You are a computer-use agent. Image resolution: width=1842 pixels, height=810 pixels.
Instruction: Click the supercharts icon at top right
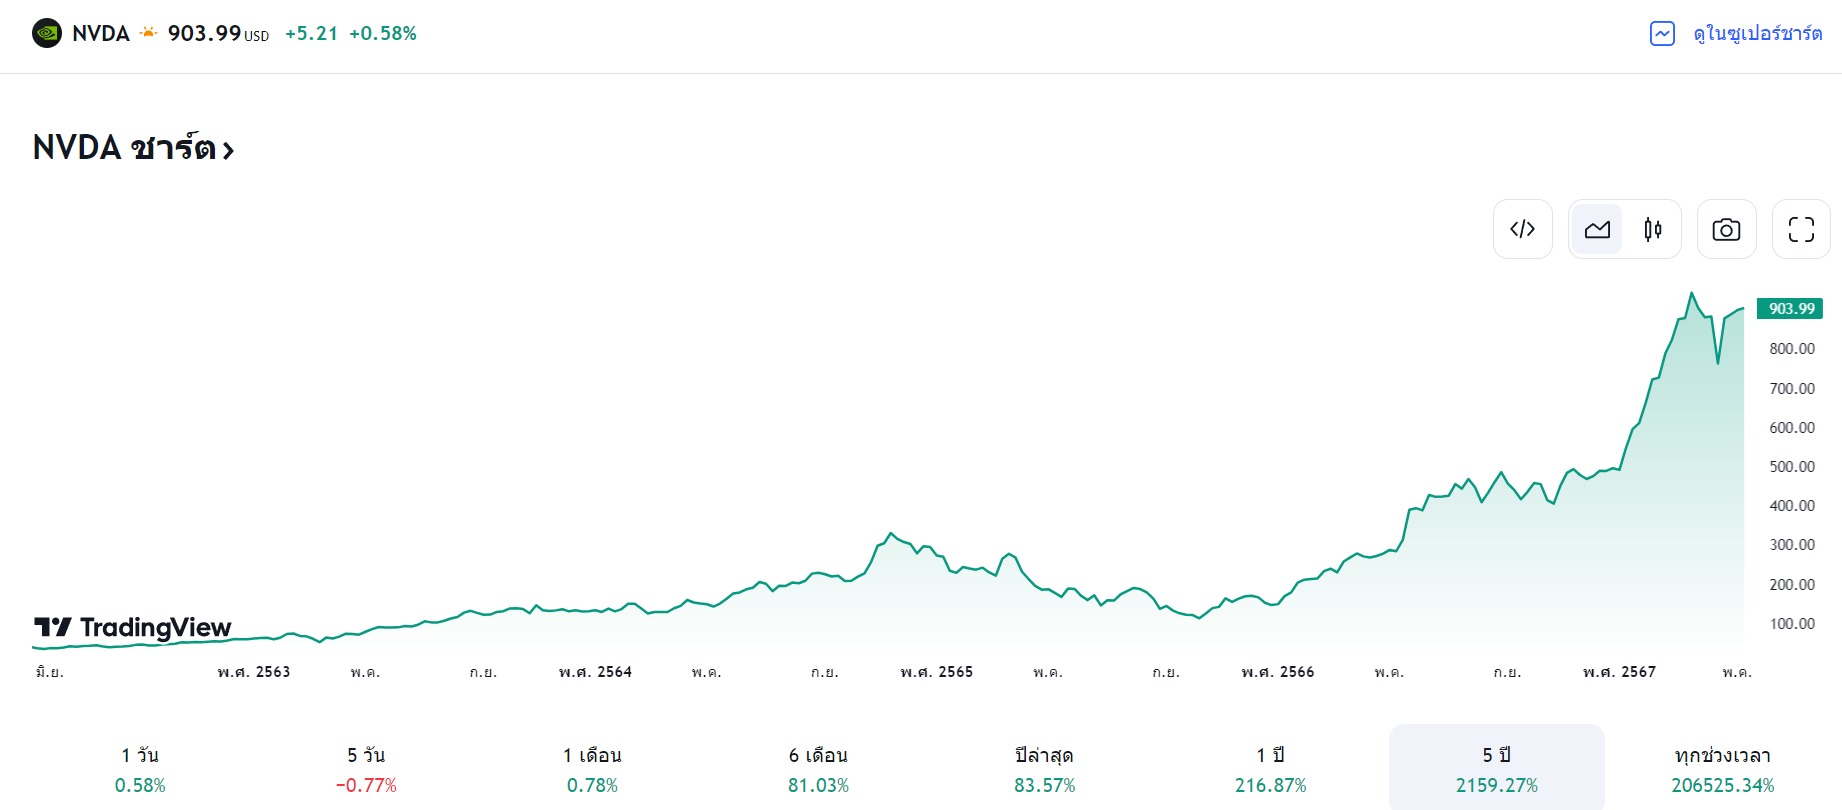[1662, 33]
